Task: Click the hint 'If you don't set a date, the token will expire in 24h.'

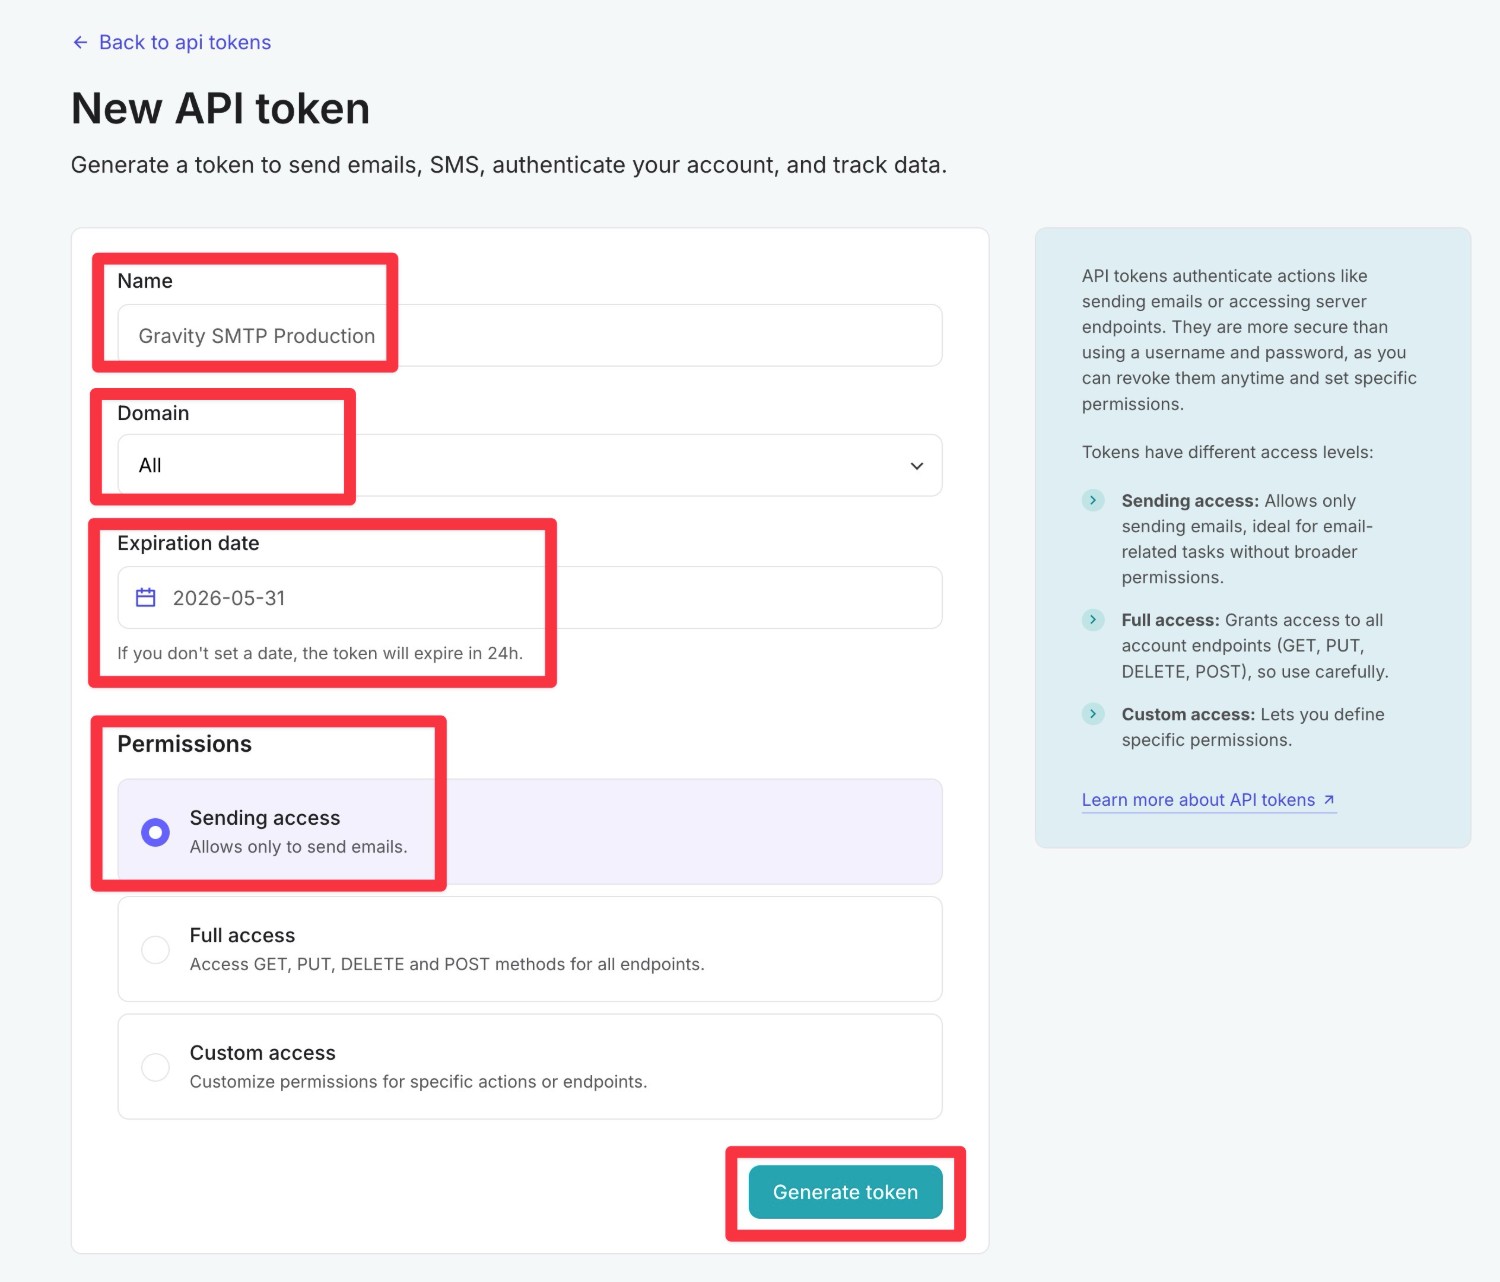Action: coord(320,653)
